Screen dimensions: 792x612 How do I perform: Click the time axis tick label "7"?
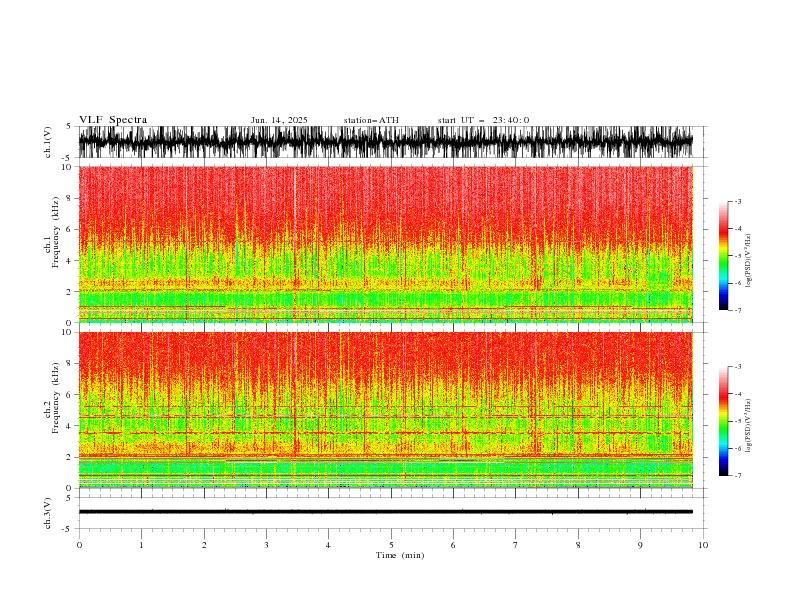click(x=516, y=545)
